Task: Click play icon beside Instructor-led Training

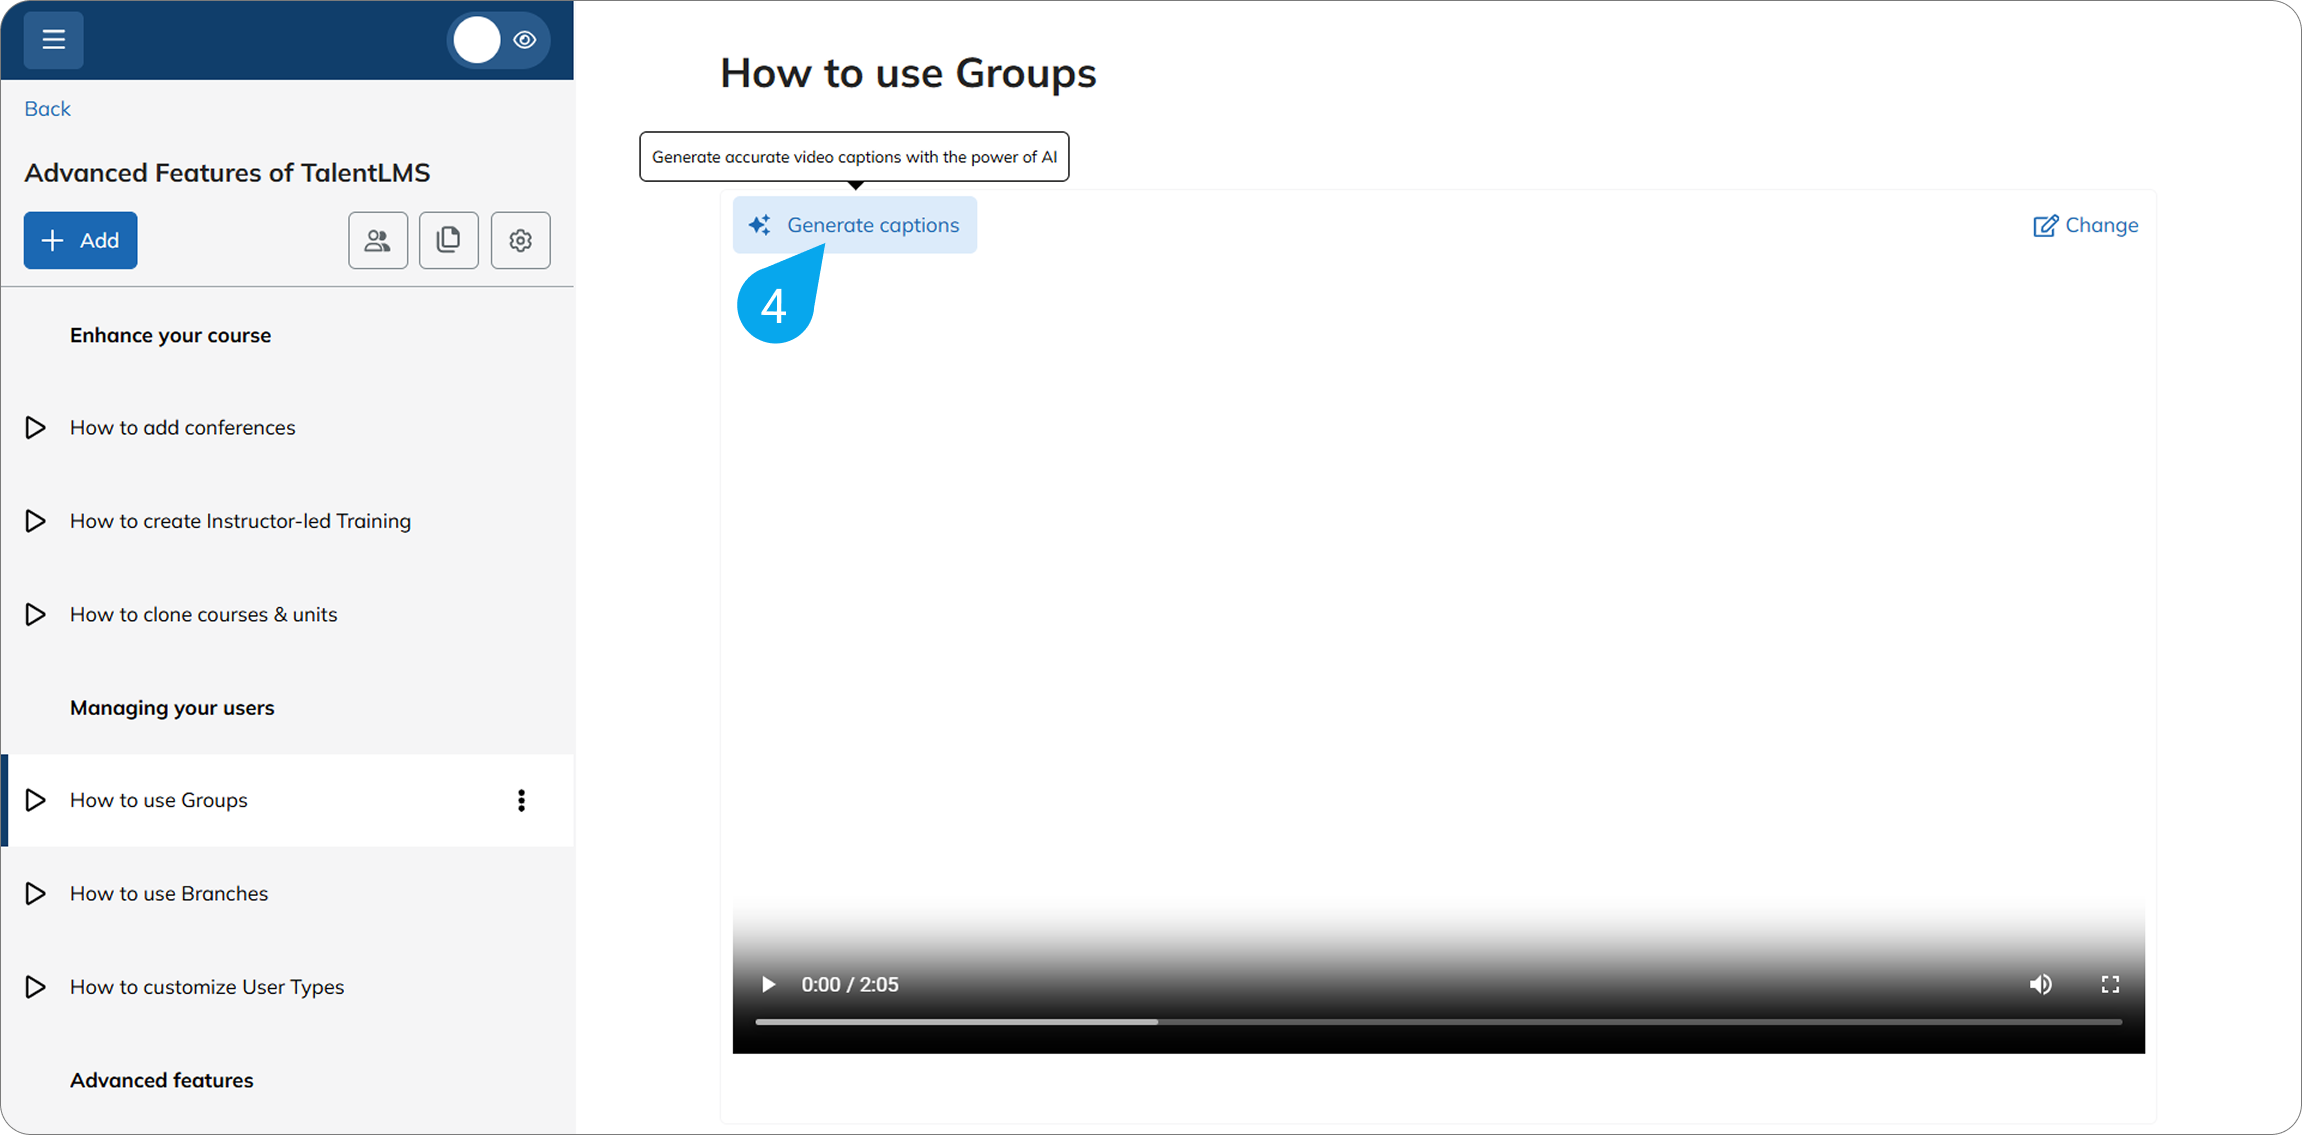Action: tap(35, 520)
